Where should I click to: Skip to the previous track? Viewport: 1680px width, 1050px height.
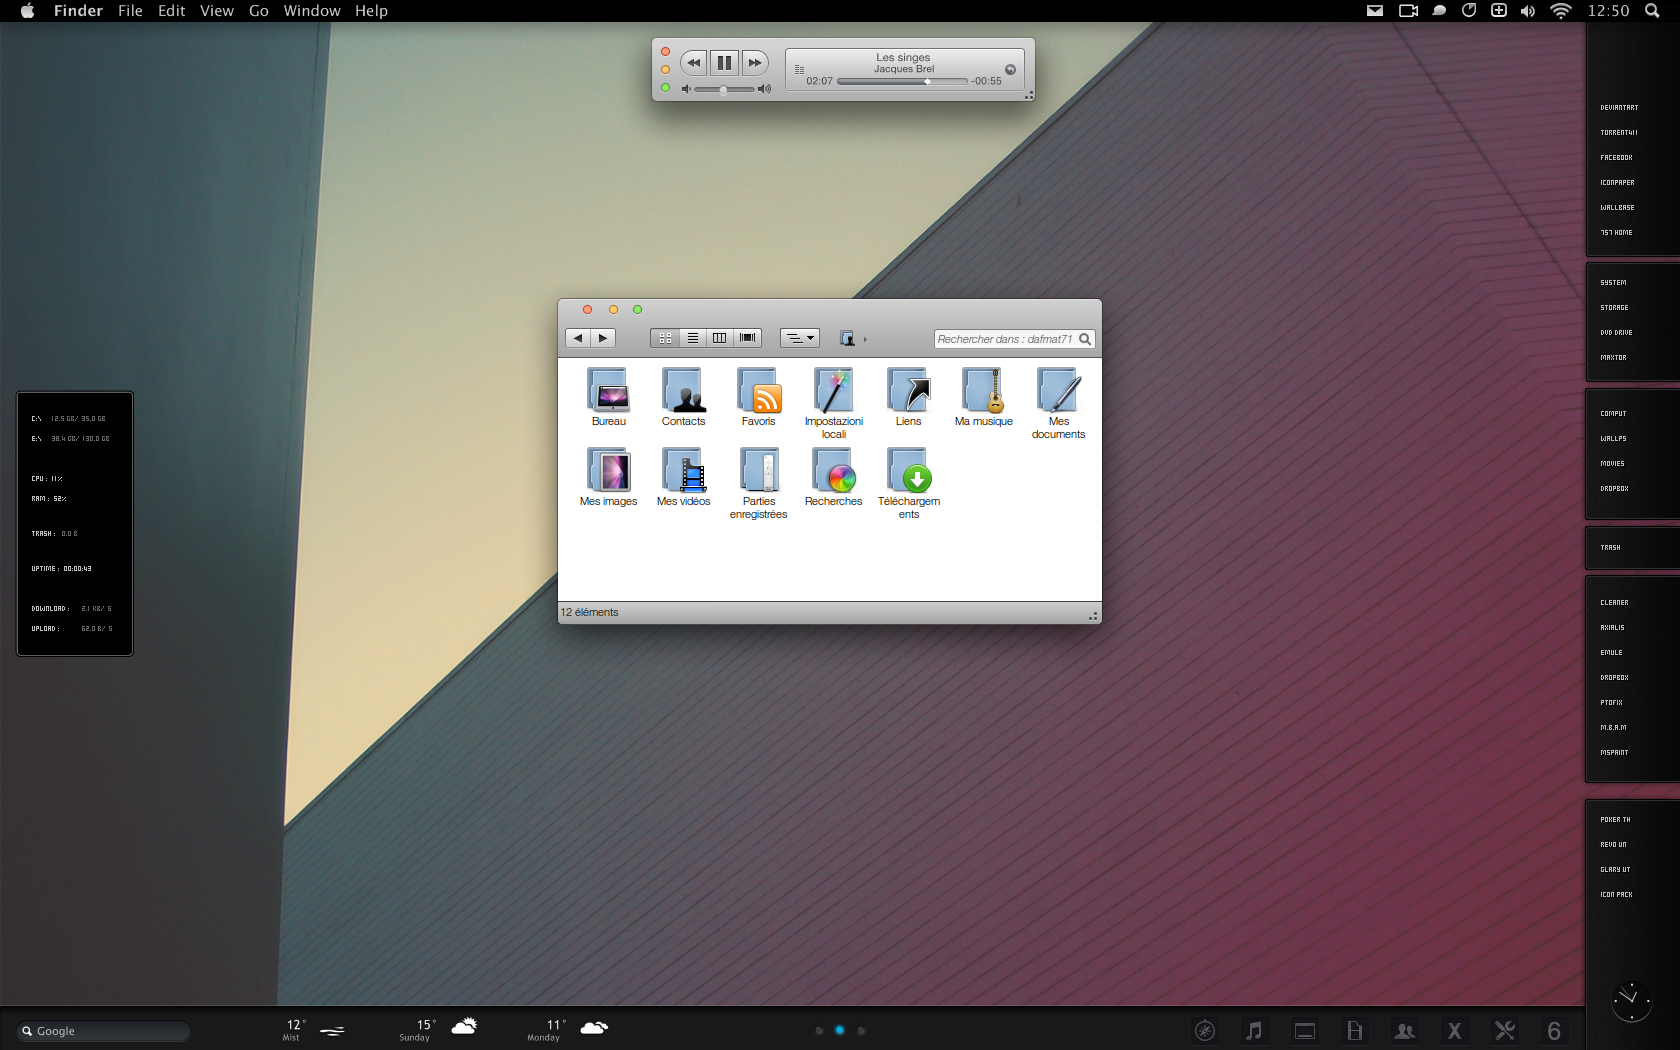[x=693, y=63]
